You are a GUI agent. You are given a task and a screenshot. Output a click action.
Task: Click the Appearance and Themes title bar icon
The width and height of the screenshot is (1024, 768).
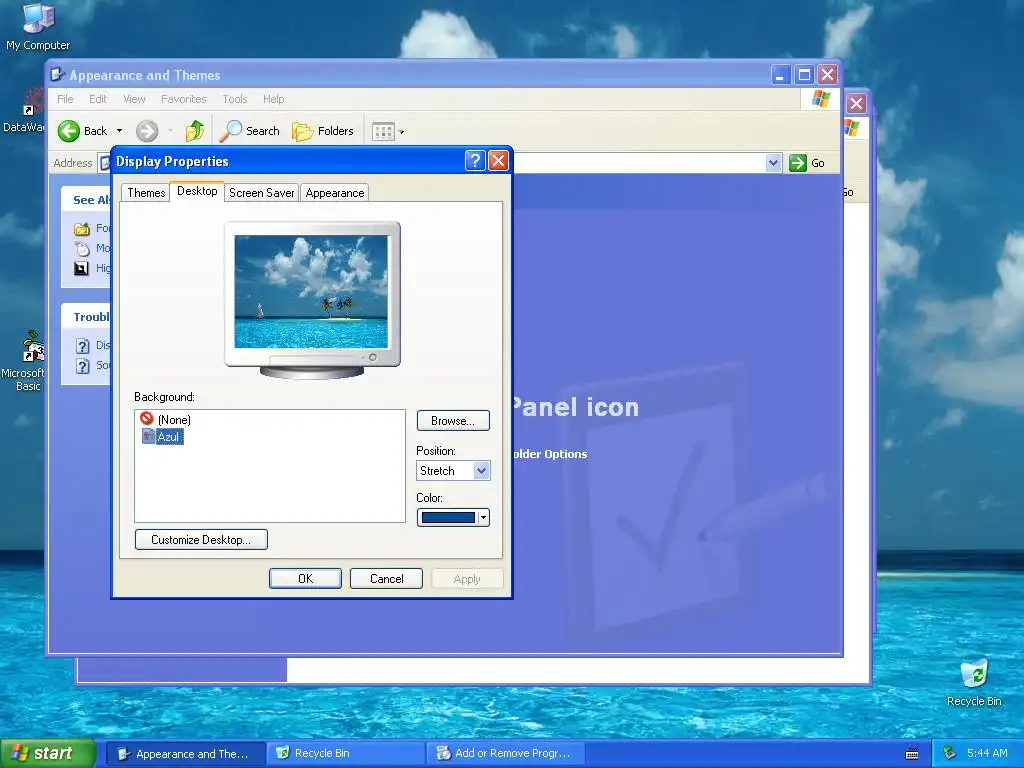[x=57, y=74]
